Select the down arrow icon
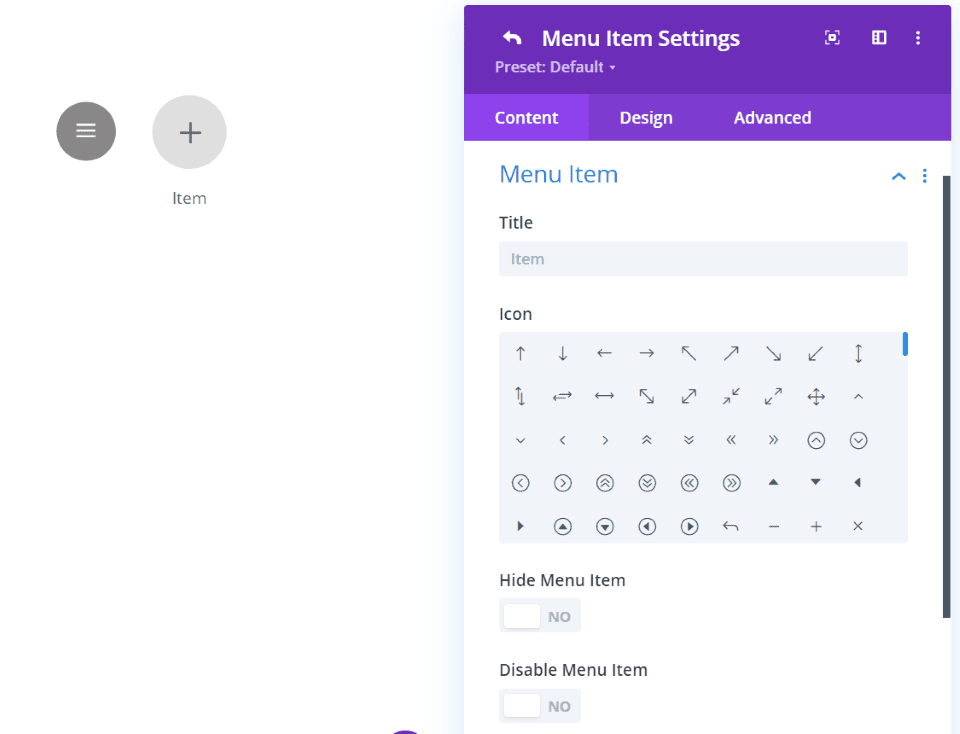The image size is (960, 734). pyautogui.click(x=563, y=353)
